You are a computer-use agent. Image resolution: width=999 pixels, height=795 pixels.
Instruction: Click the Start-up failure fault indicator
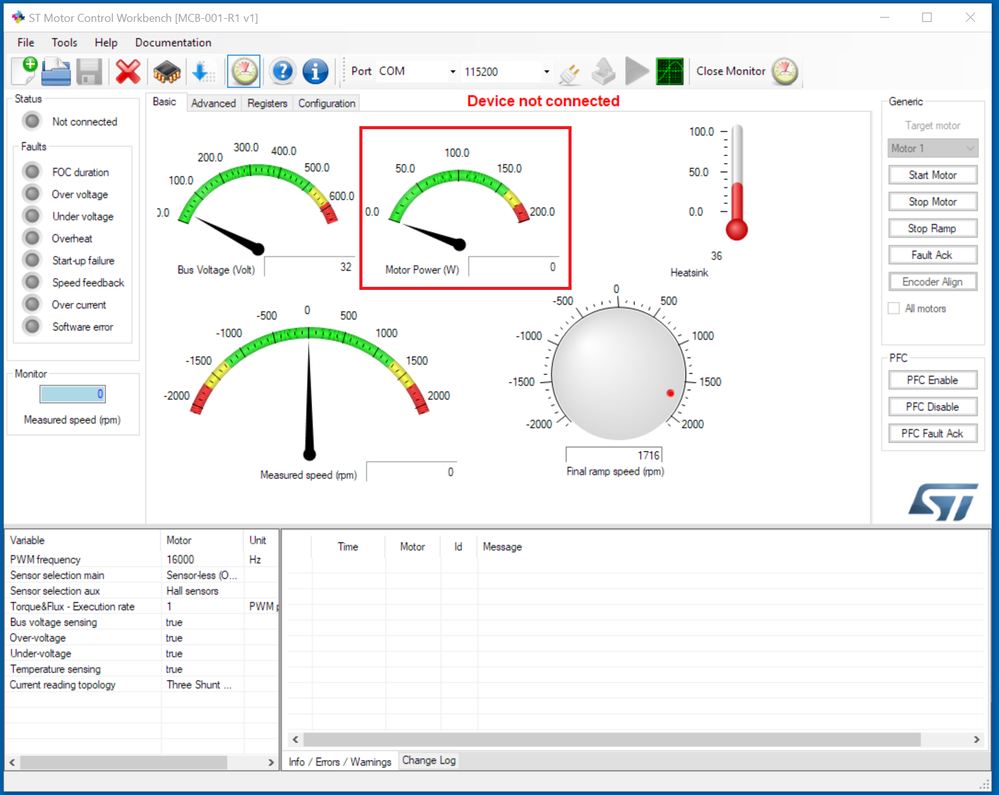(31, 260)
